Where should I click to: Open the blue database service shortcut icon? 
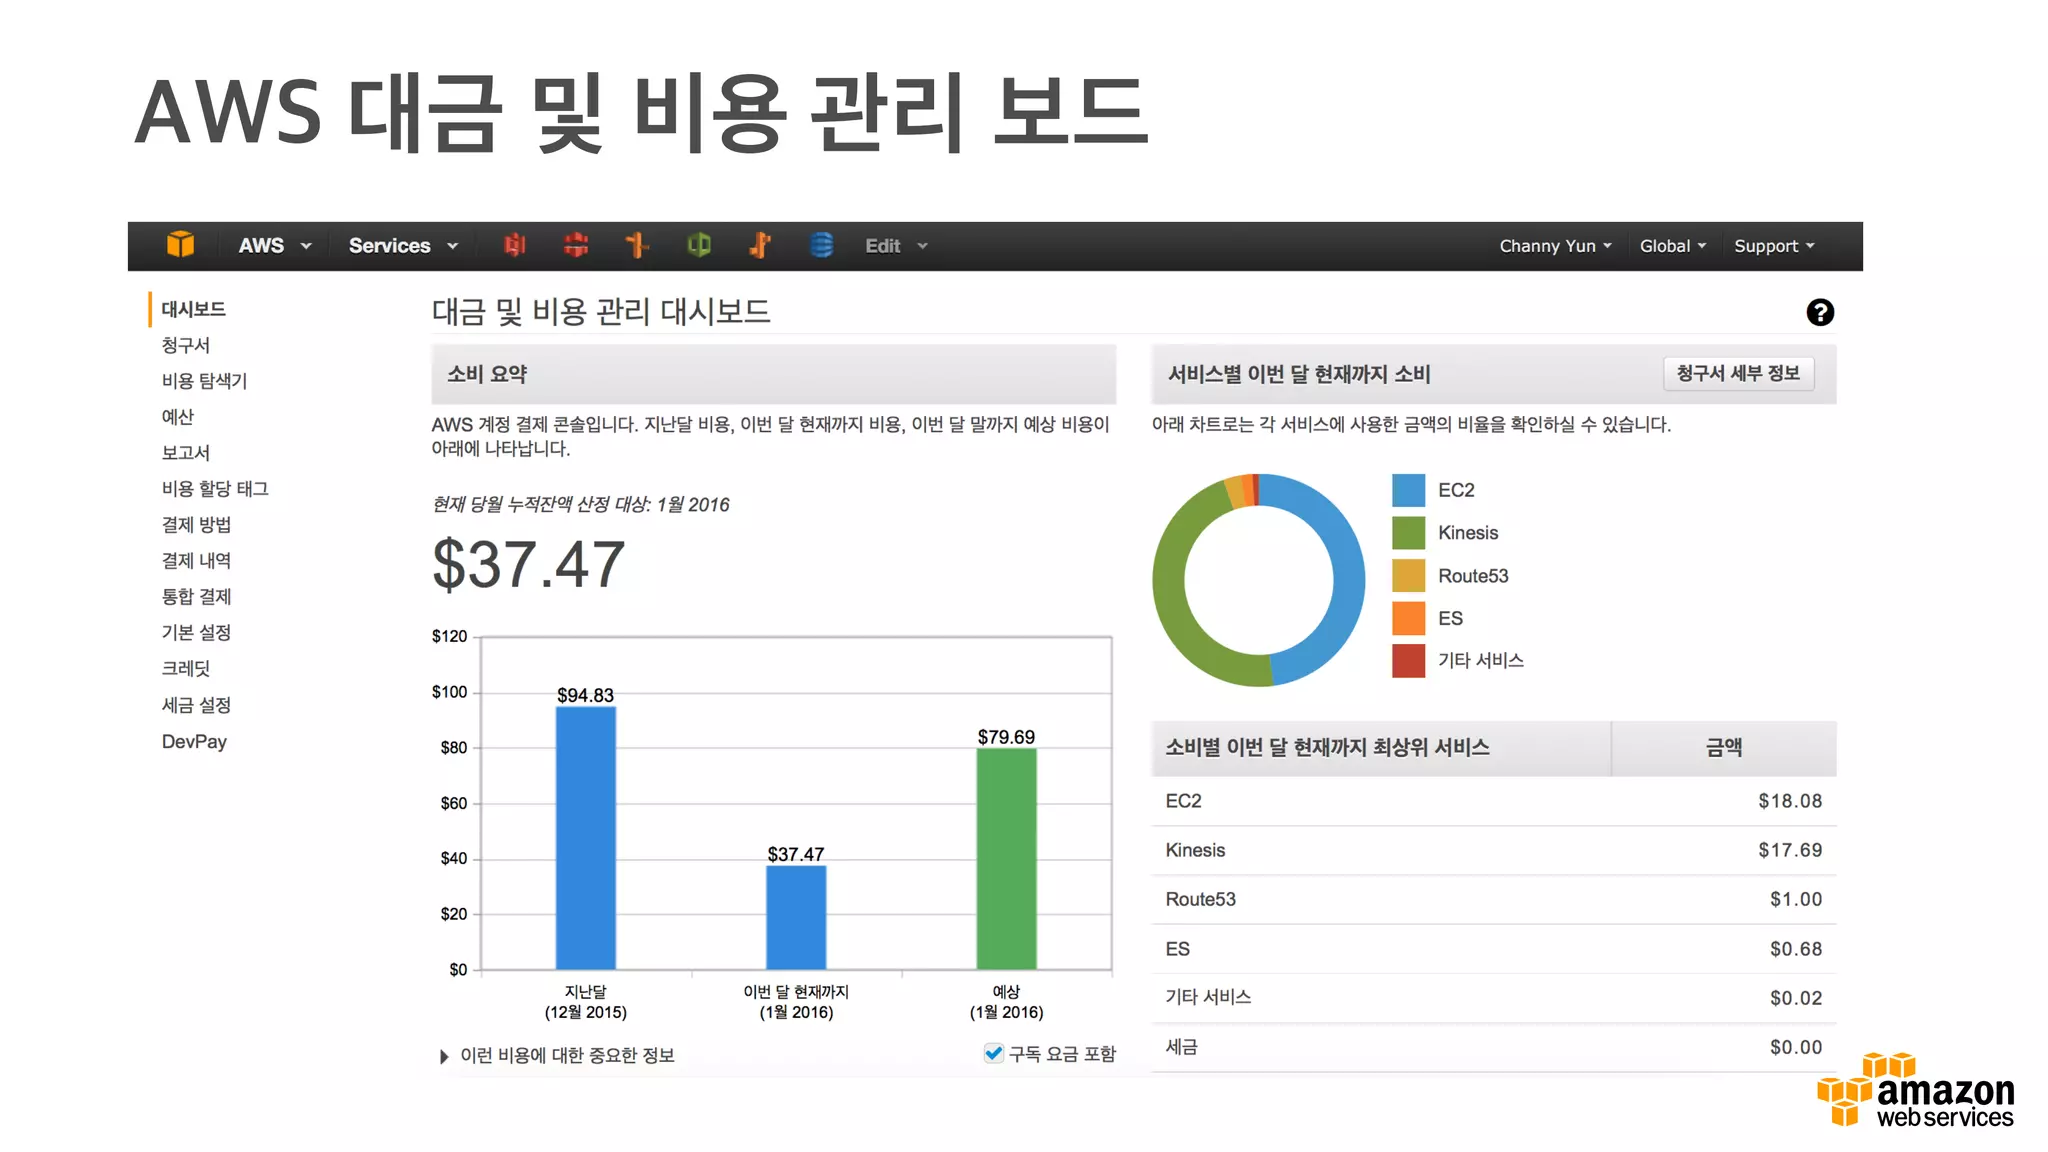click(x=821, y=245)
